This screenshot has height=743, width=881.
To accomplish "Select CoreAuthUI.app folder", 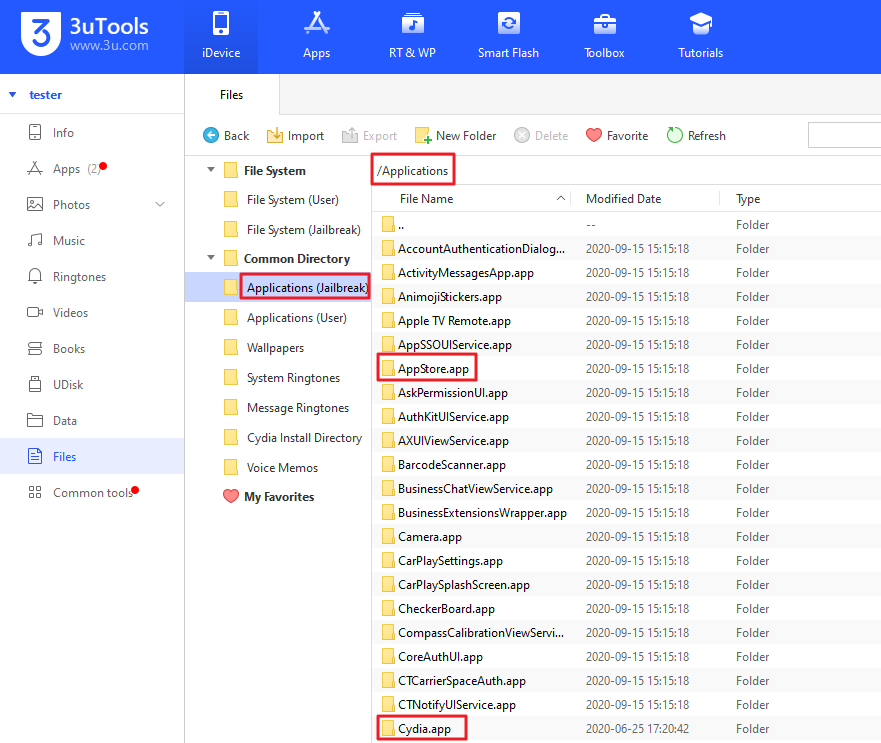I will coord(626,656).
